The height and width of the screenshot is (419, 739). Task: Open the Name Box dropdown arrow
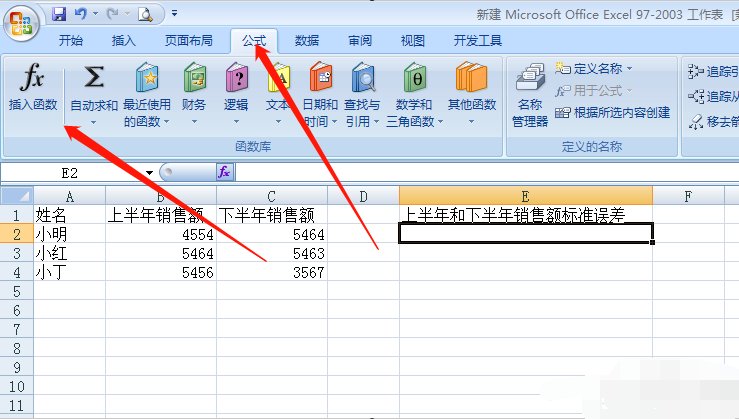tap(149, 173)
